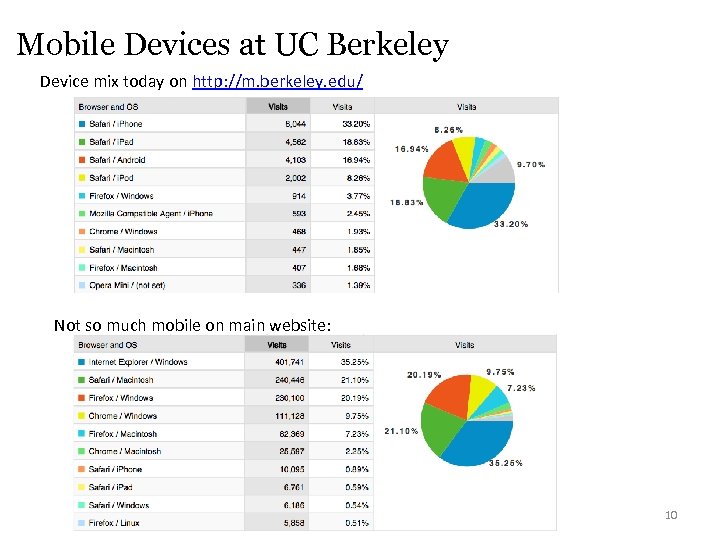Click the green swatch beside Mozilla Compatible Agent
This screenshot has height=540, width=720.
coord(81,214)
